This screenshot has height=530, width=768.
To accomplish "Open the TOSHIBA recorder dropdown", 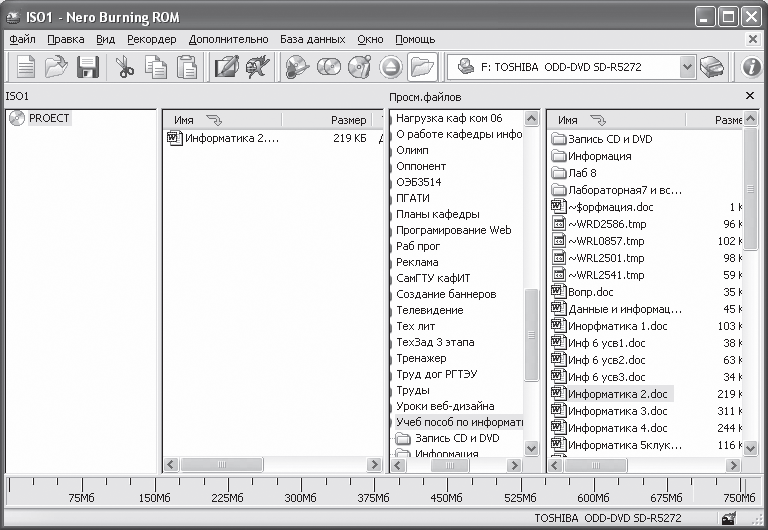I will (x=687, y=67).
